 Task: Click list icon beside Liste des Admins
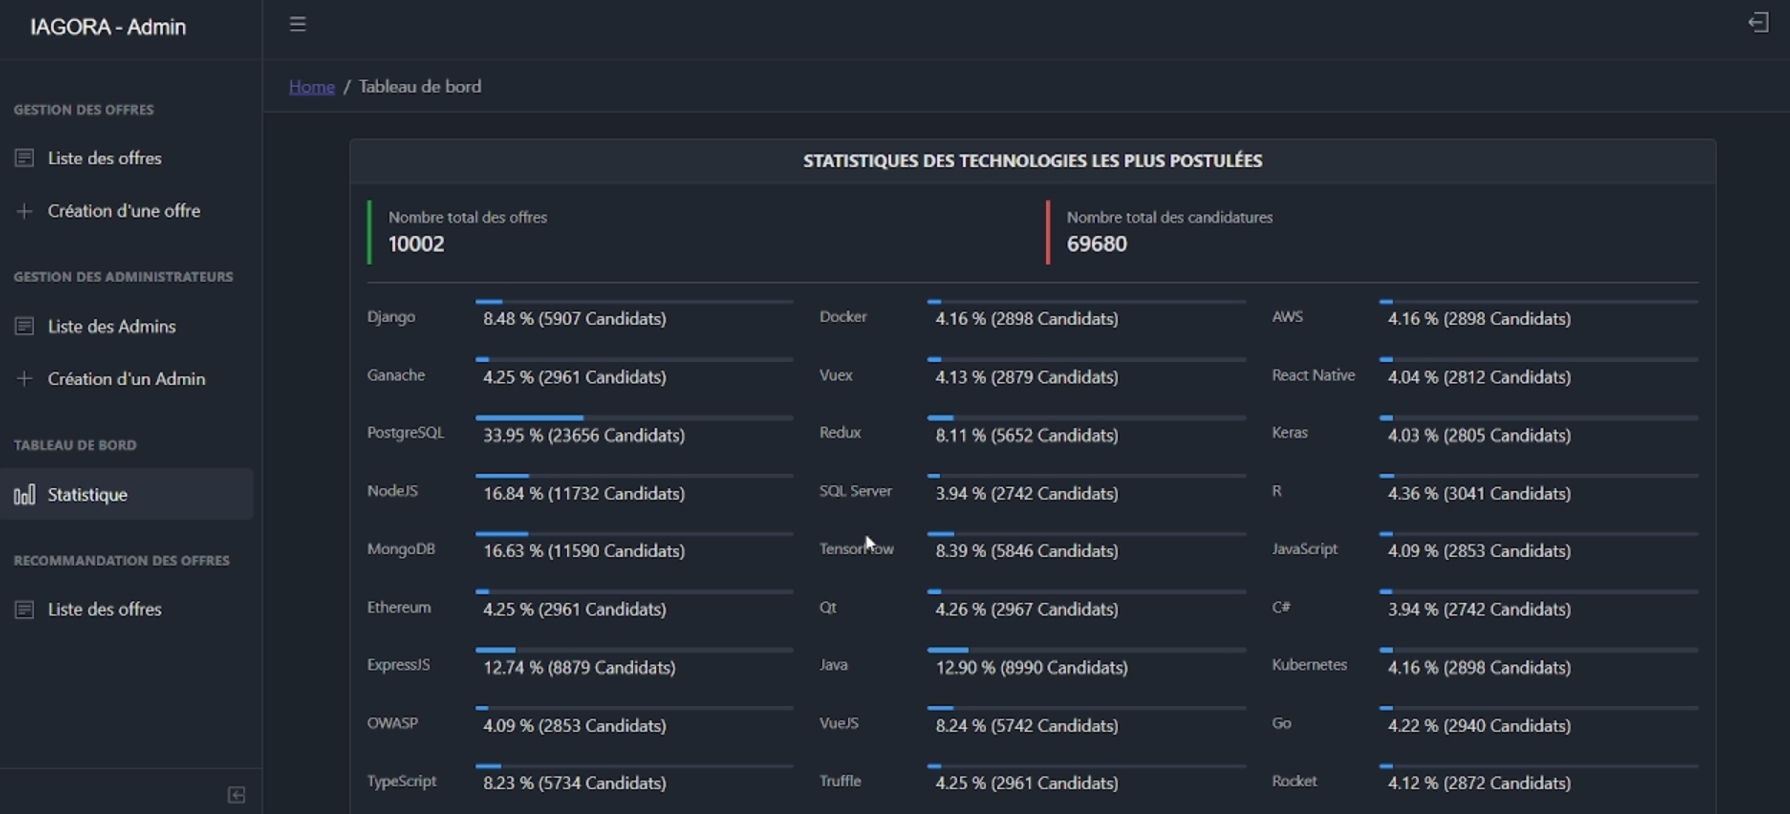24,326
